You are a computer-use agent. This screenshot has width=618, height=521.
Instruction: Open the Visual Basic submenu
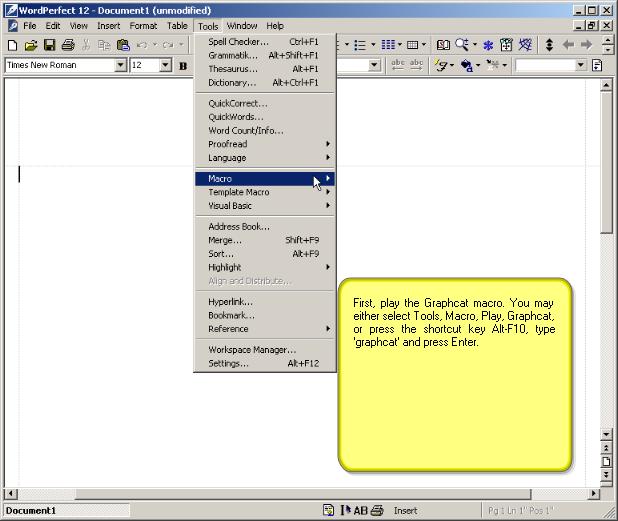pyautogui.click(x=264, y=206)
